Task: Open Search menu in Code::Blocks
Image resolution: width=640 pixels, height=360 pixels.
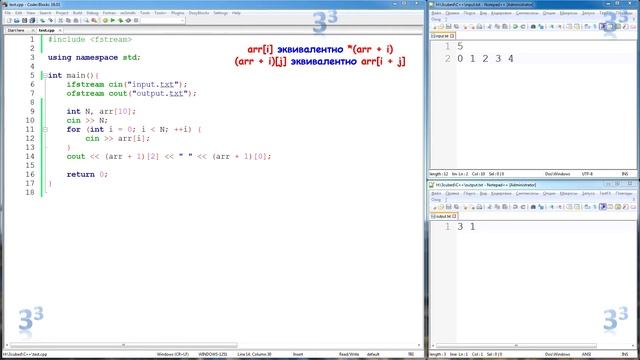Action: pos(46,13)
